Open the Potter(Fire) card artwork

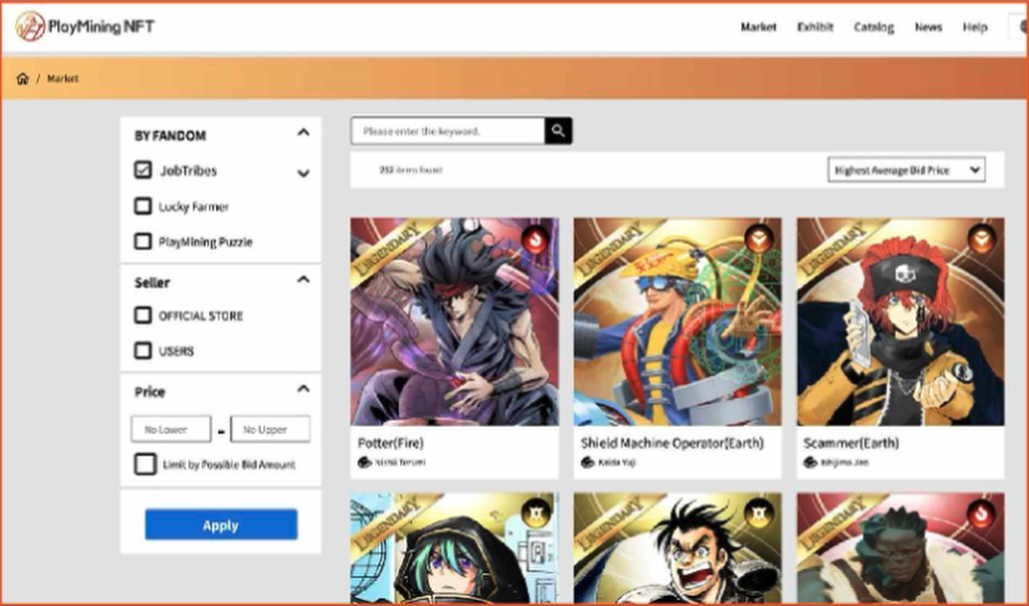pos(454,322)
